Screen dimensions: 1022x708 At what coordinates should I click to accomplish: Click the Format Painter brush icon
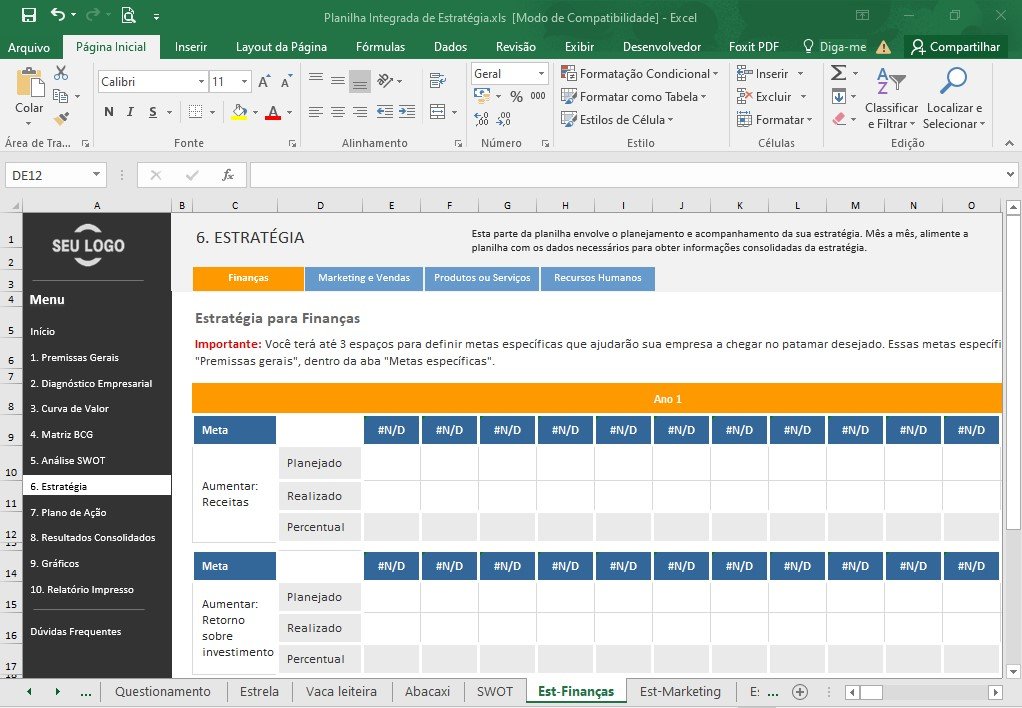point(61,119)
